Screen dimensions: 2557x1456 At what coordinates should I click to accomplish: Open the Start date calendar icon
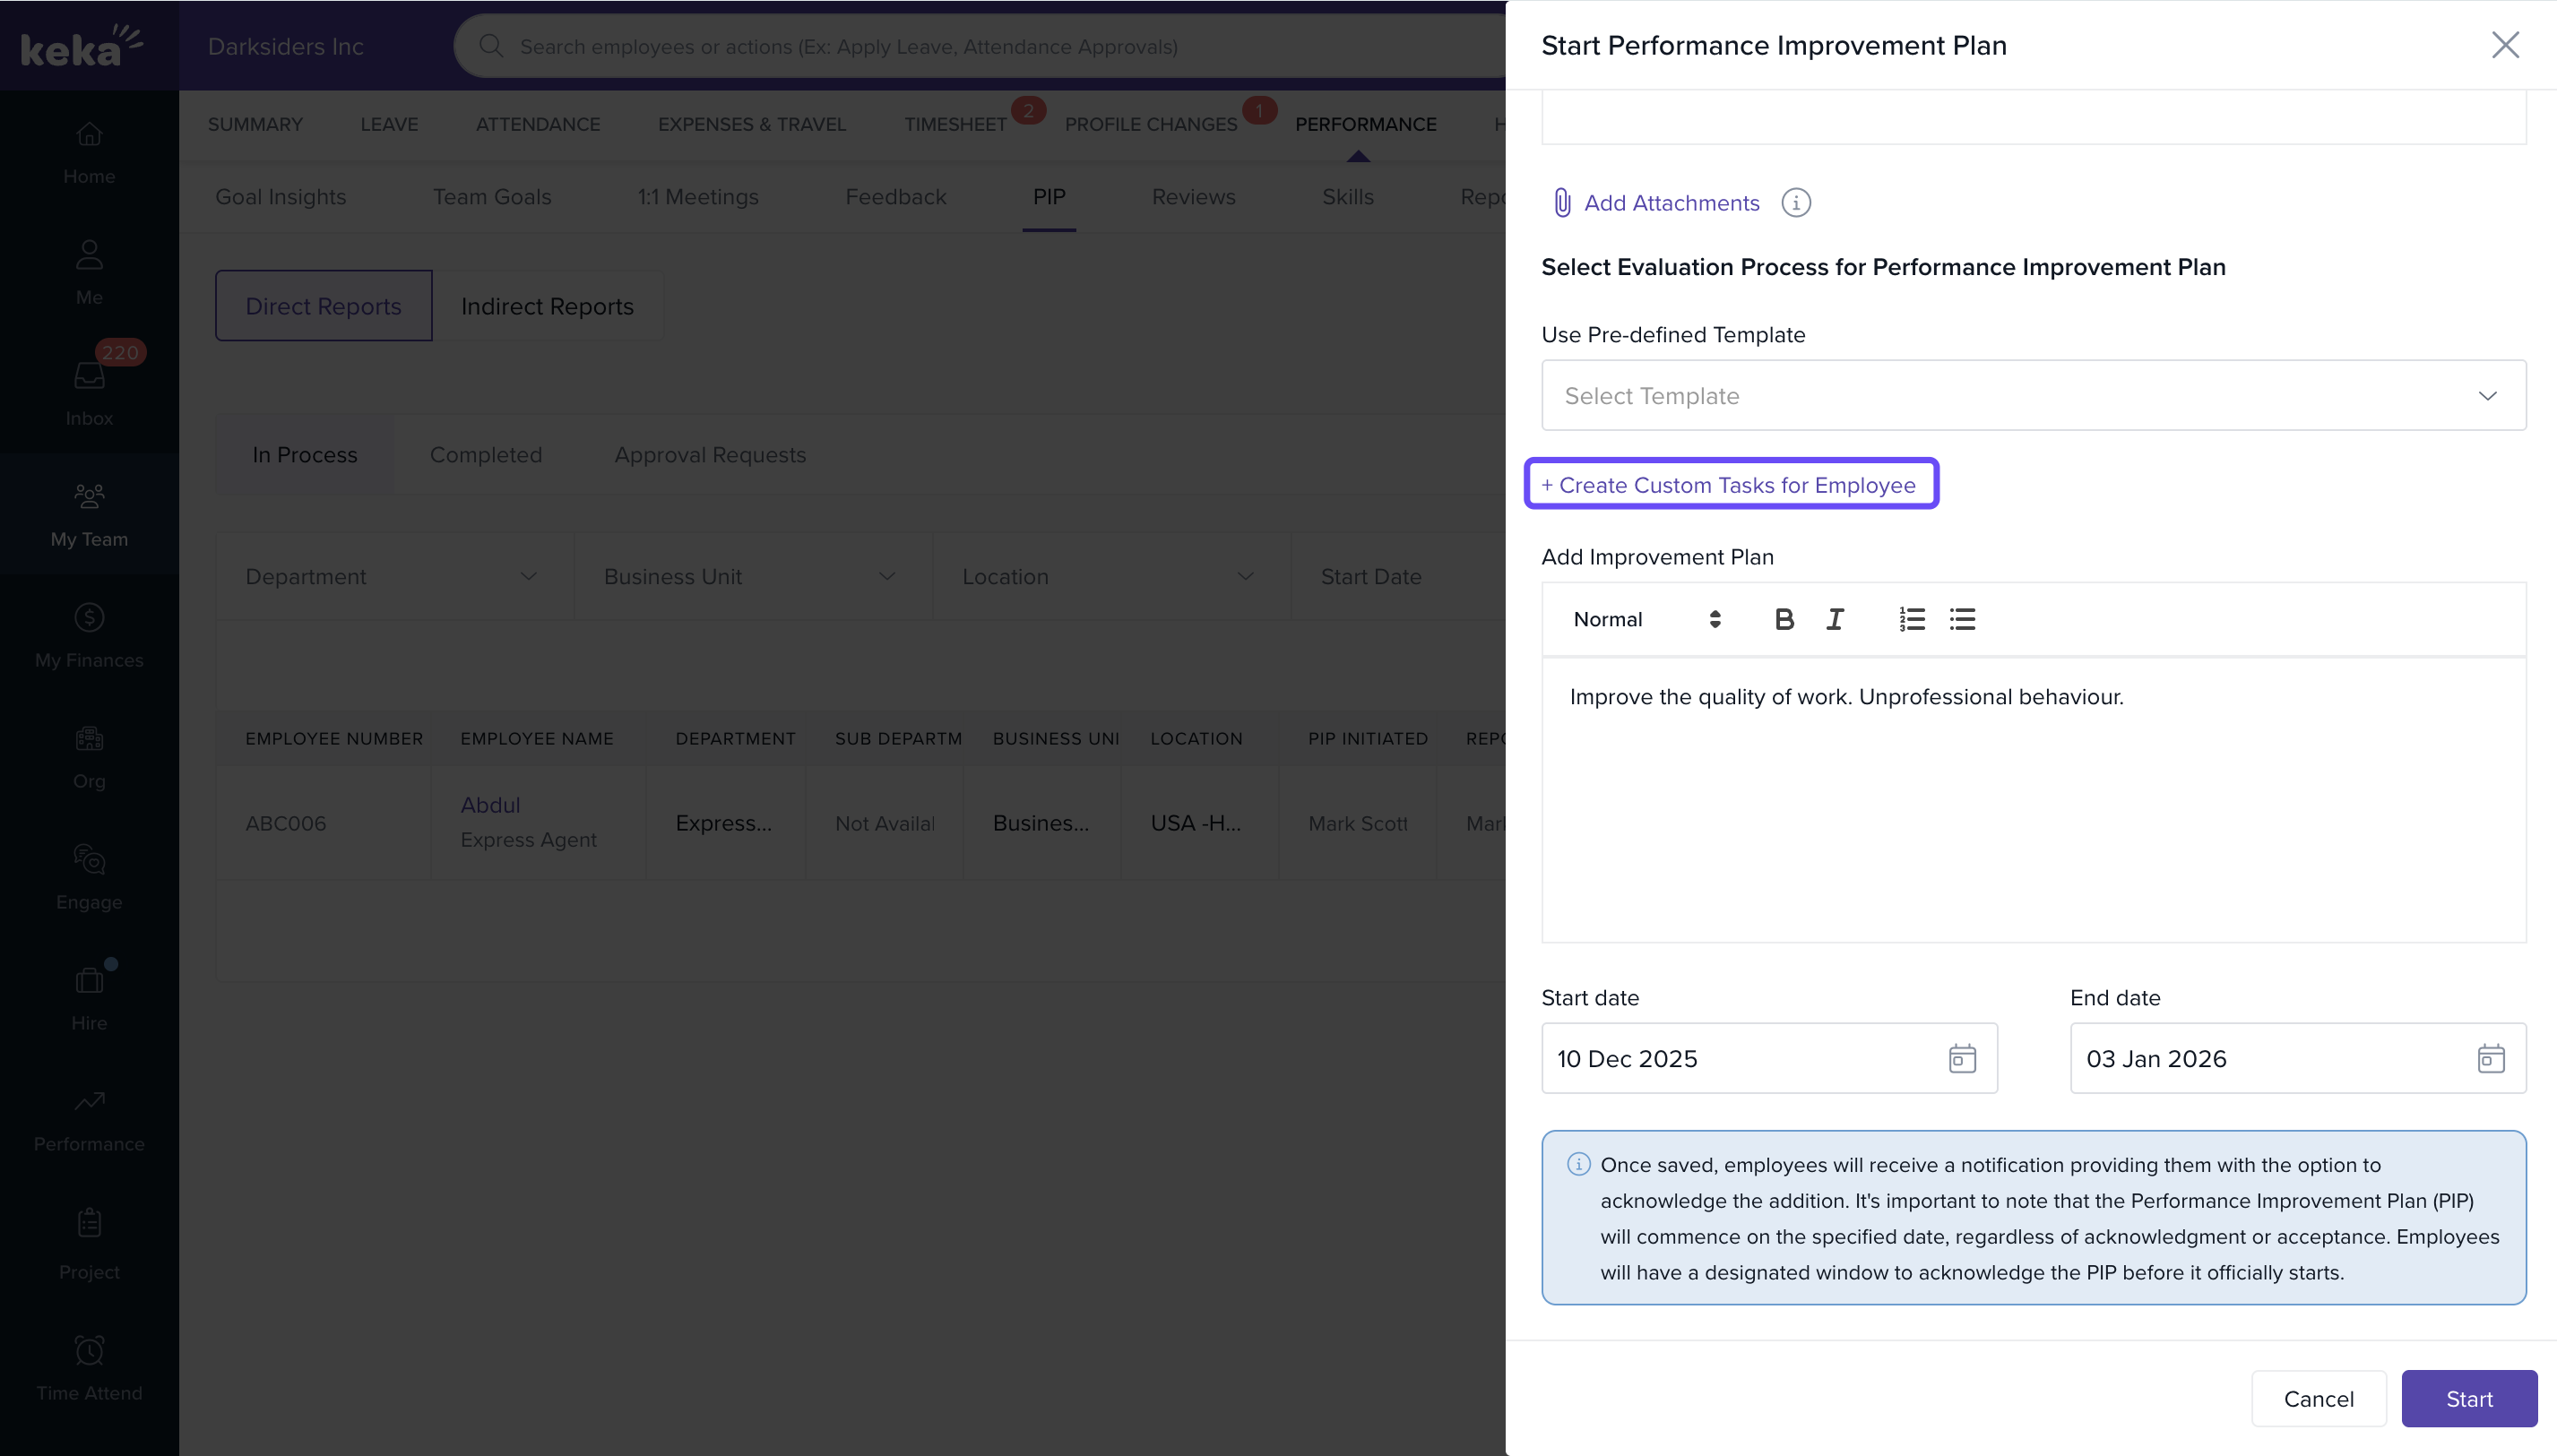[1961, 1058]
